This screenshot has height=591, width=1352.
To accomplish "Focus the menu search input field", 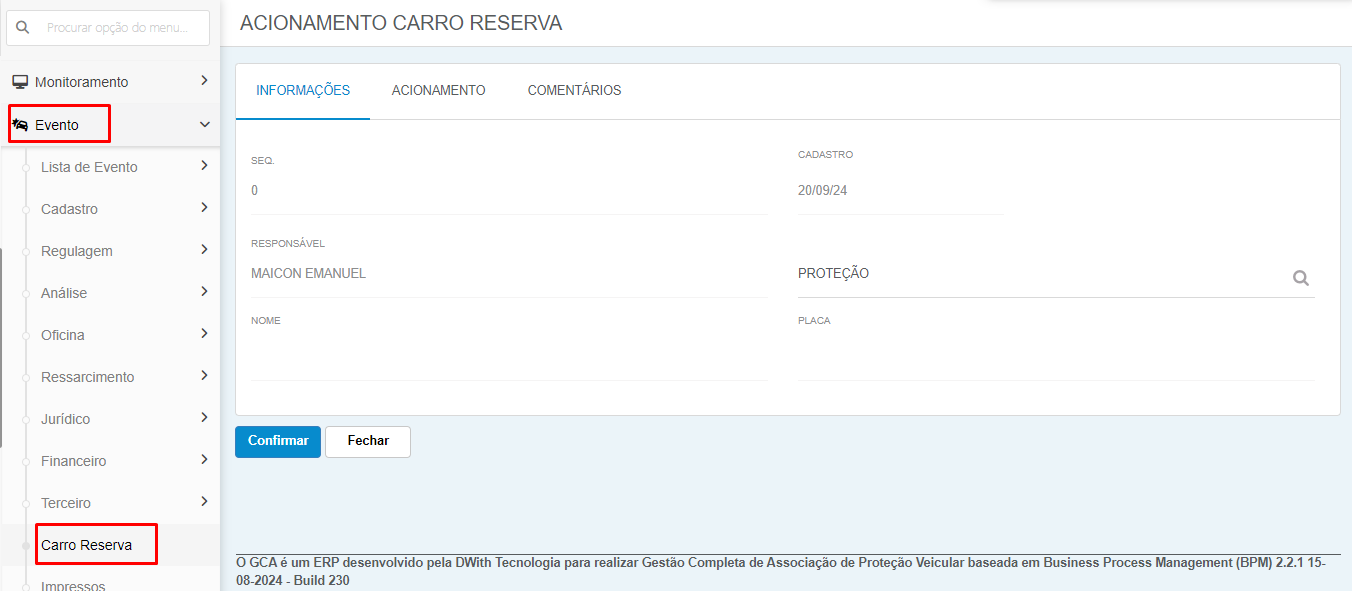I will [110, 28].
